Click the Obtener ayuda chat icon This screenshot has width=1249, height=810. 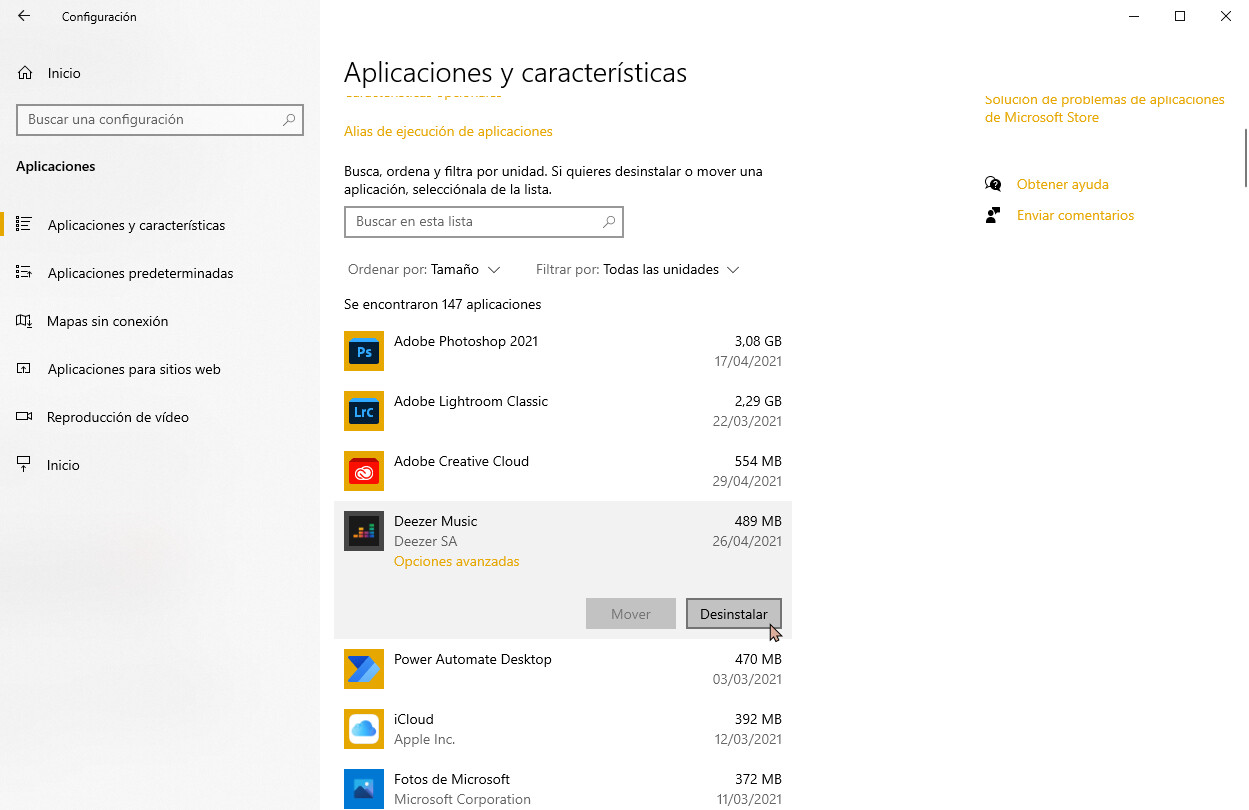[993, 184]
